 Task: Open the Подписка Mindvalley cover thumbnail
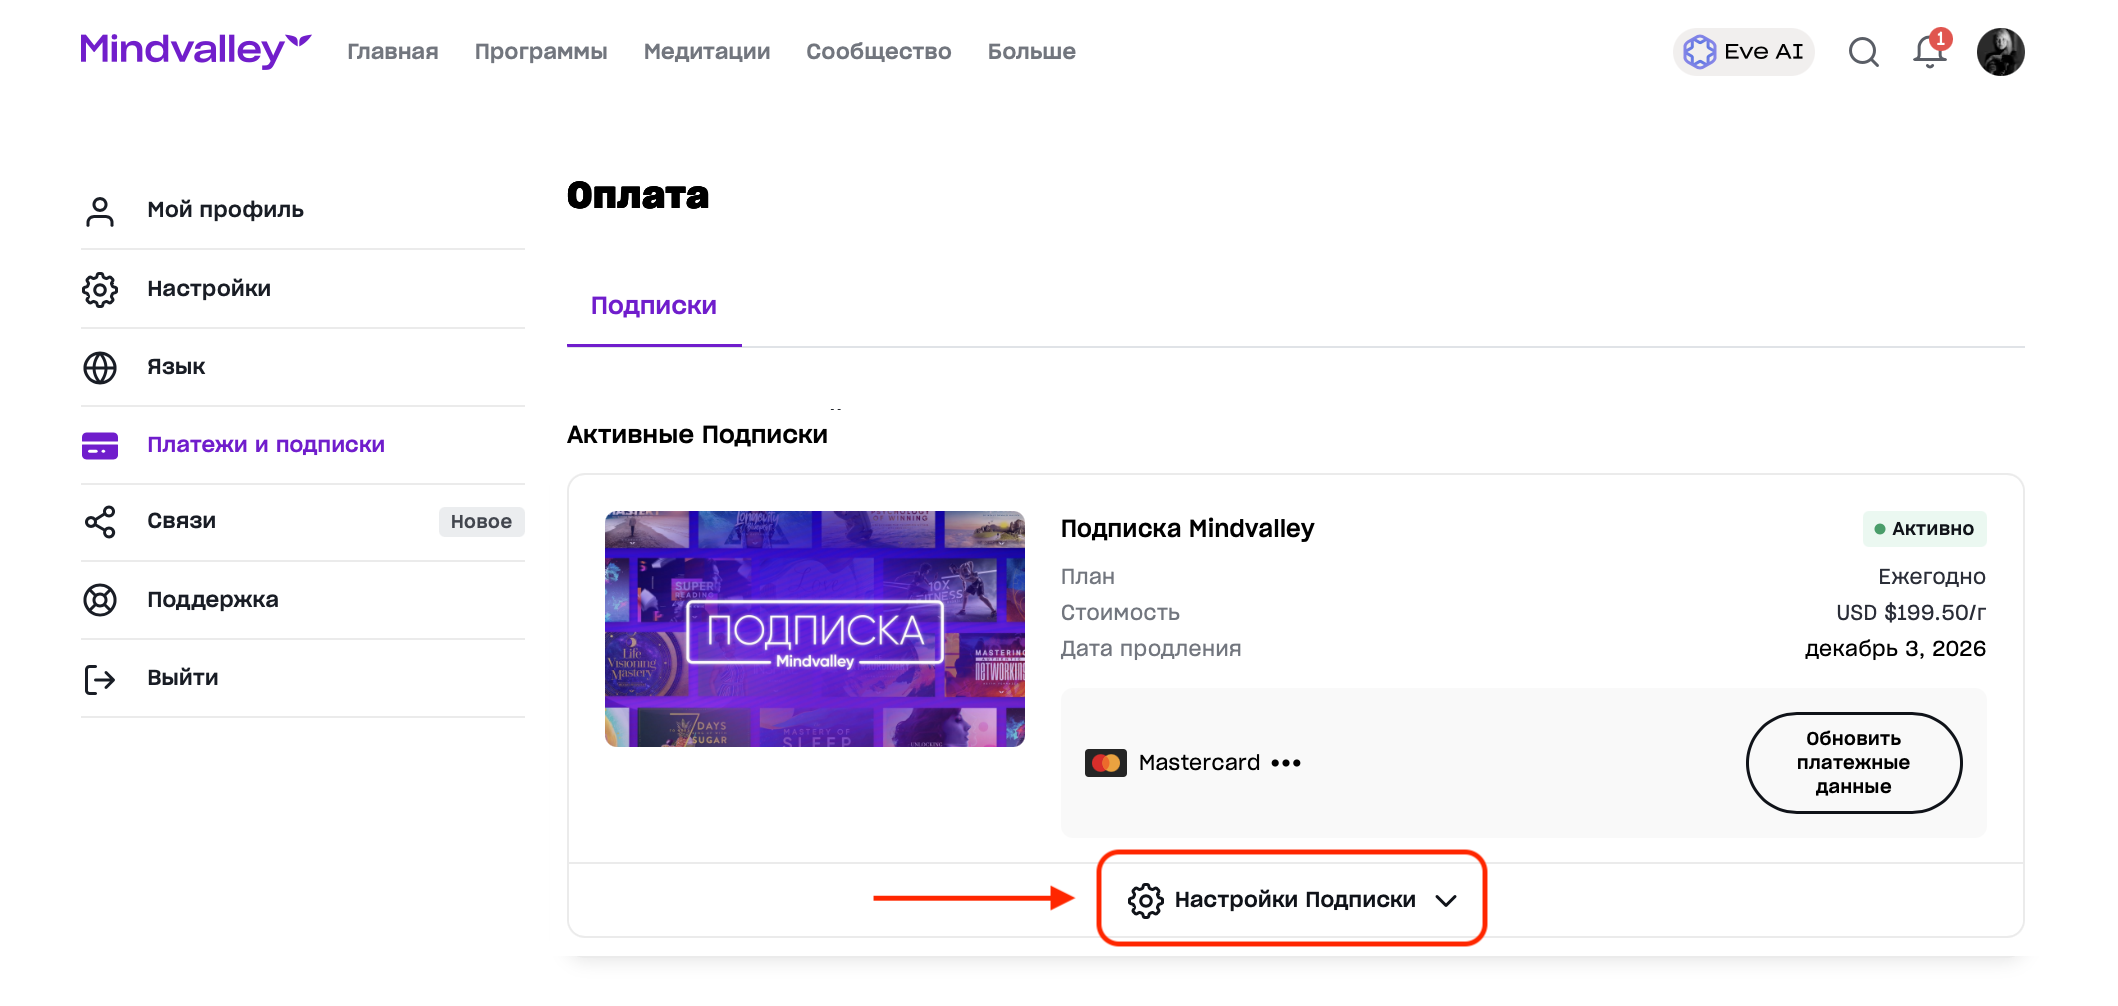[814, 628]
